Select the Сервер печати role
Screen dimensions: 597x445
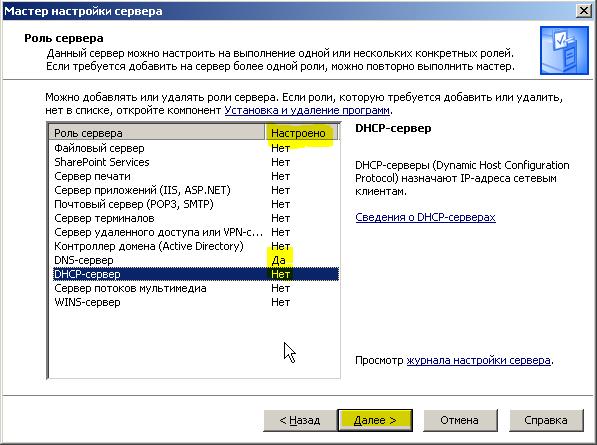pyautogui.click(x=196, y=176)
